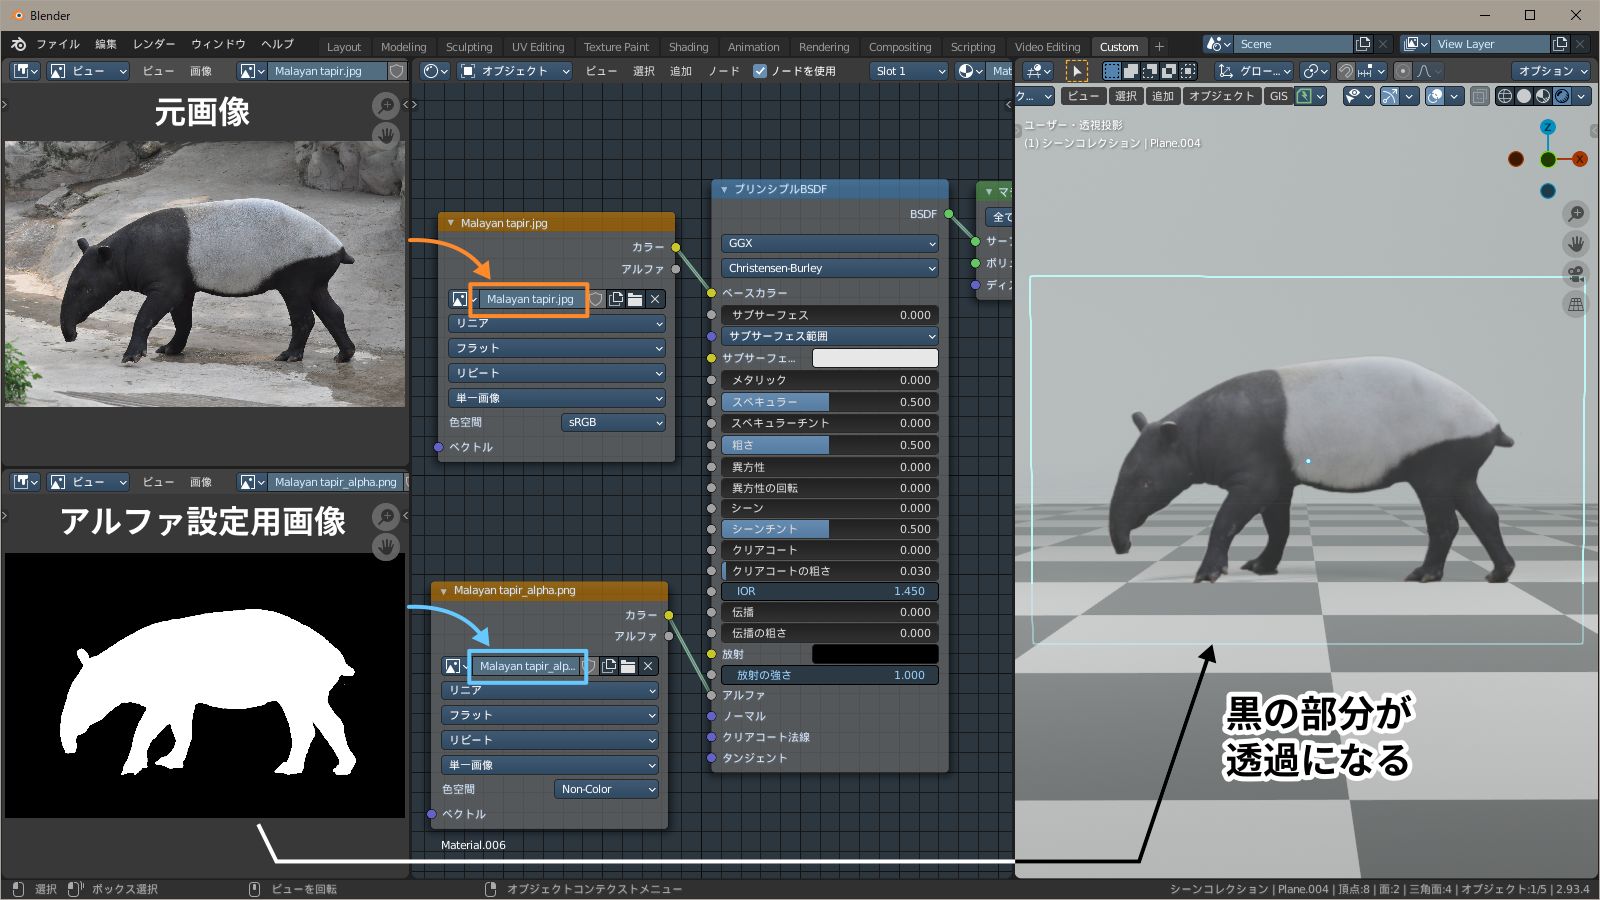Click the zoom icon in the 元画像 image editor
This screenshot has width=1600, height=900.
click(386, 105)
